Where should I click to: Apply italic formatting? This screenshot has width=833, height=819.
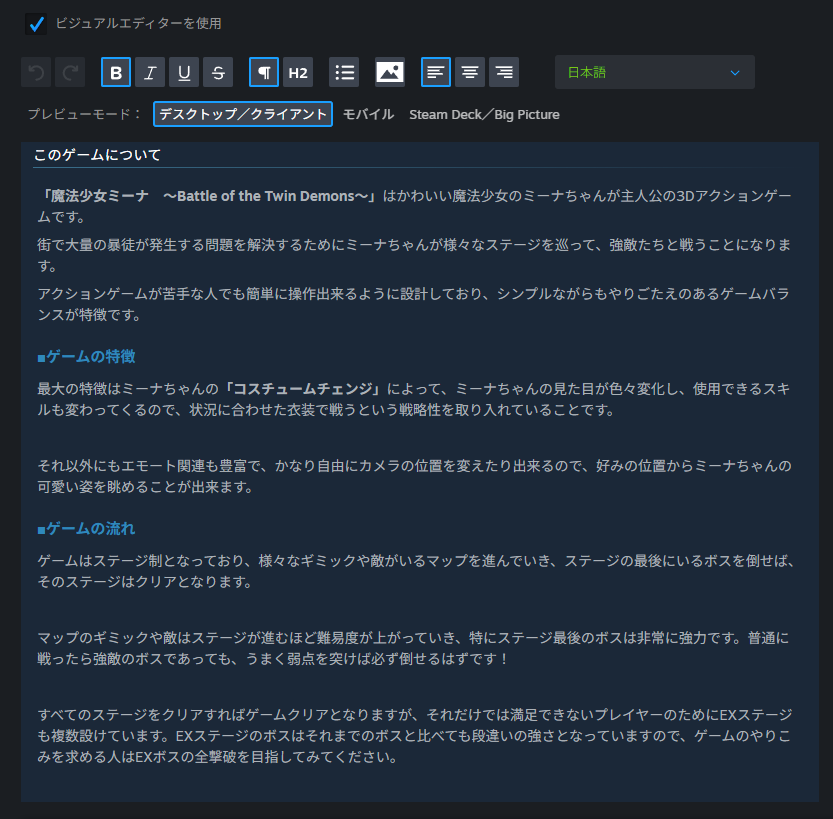point(150,72)
